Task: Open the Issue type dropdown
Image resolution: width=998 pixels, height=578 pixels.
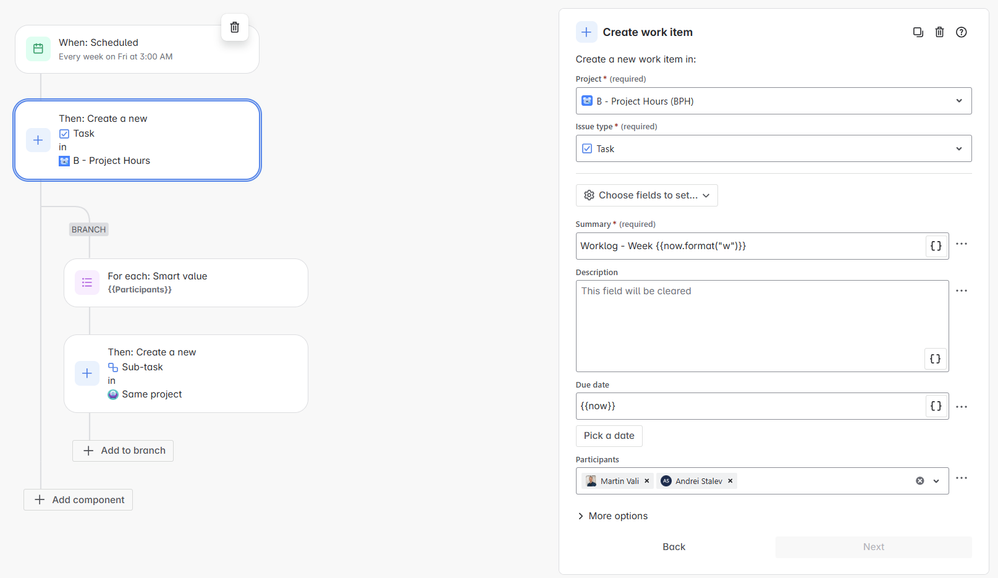Action: tap(773, 149)
